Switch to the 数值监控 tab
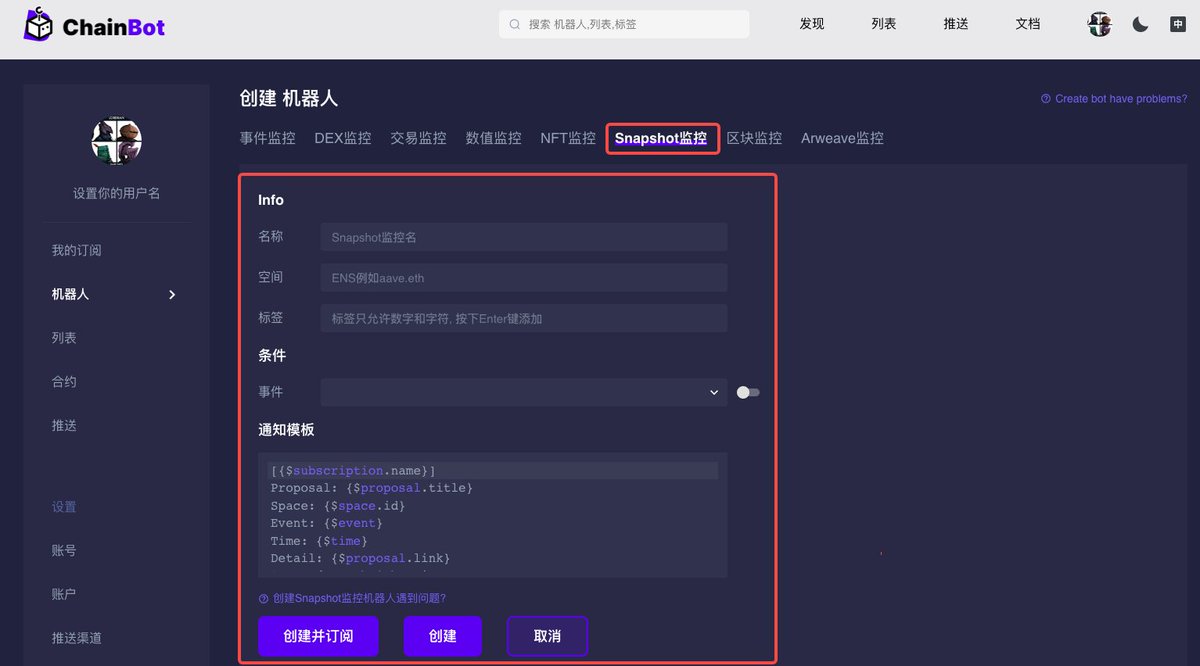 (x=494, y=138)
